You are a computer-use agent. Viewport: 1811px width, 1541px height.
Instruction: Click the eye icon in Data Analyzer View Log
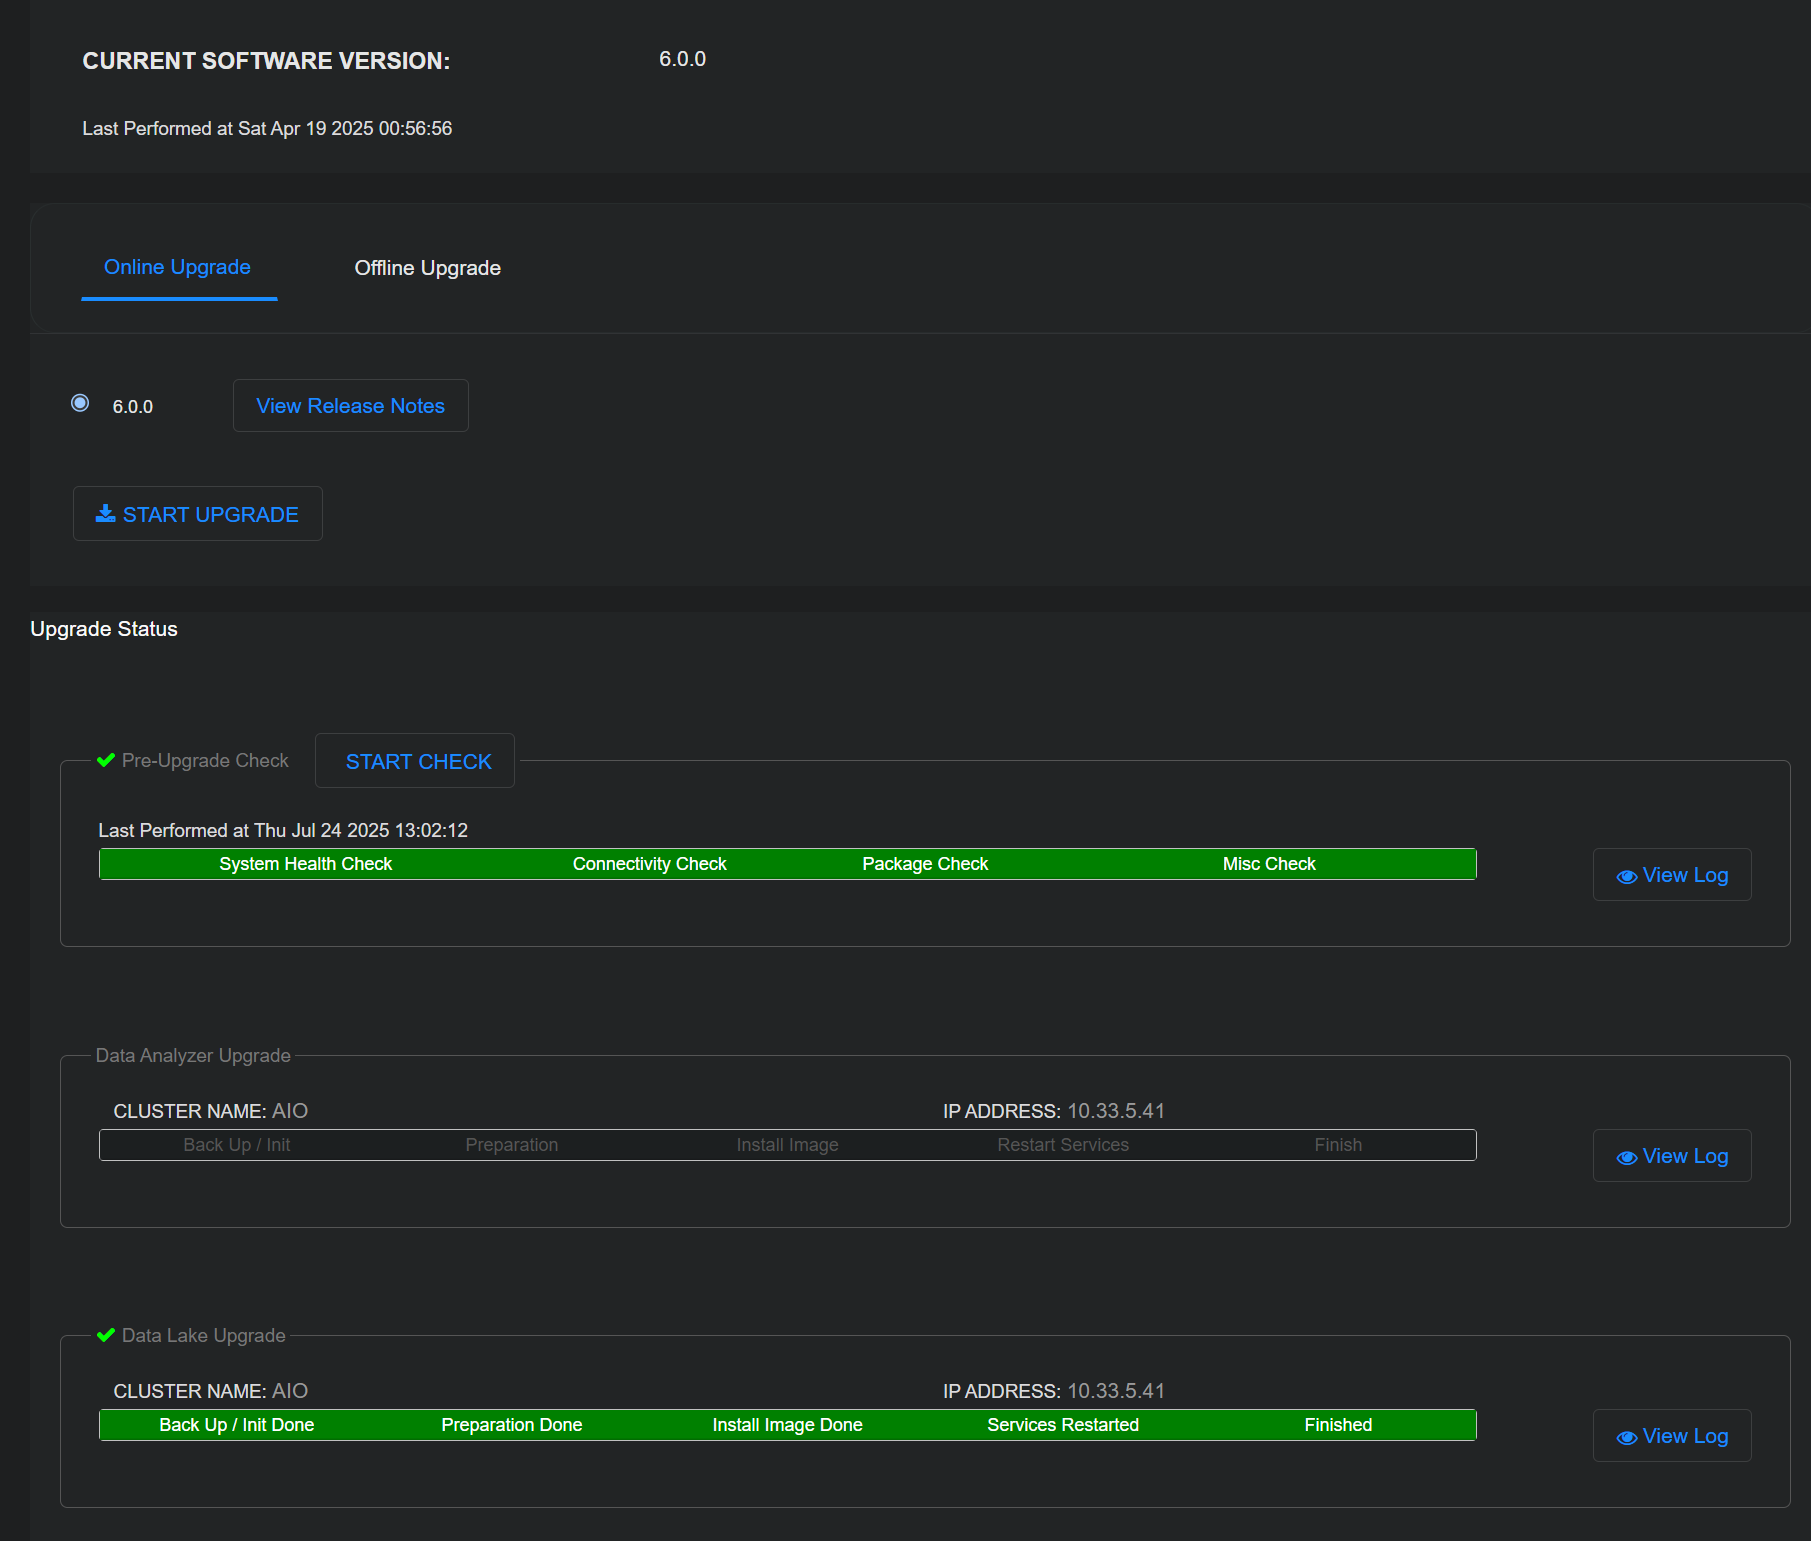(1626, 1157)
